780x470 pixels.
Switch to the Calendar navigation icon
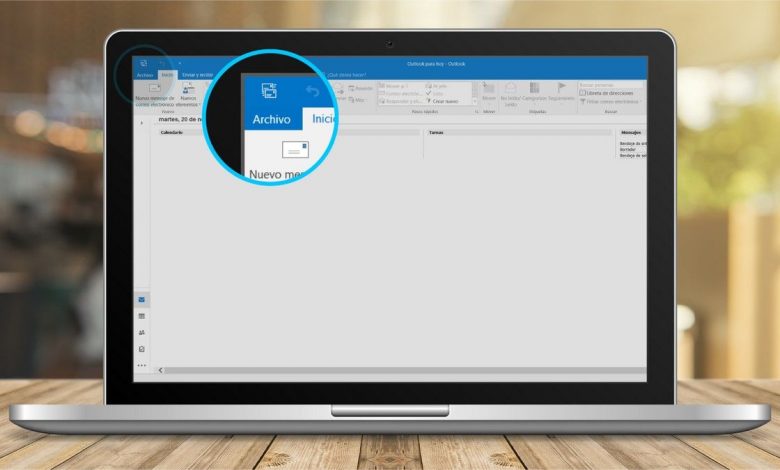(142, 316)
